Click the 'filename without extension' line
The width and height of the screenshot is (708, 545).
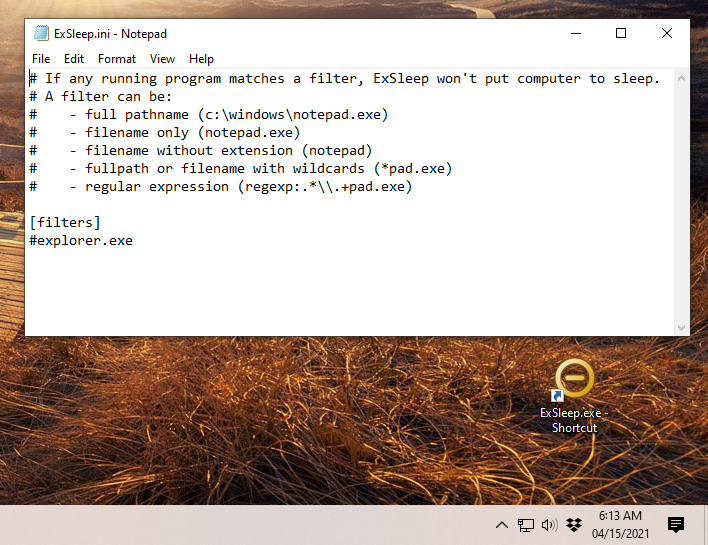tap(201, 151)
